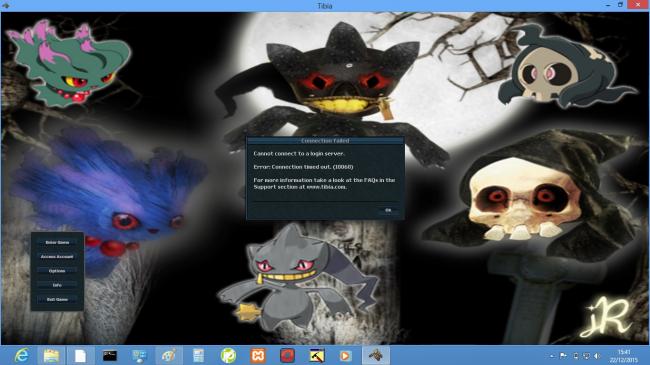Click Ok in Connection Failed dialog
The height and width of the screenshot is (365, 650).
coord(388,210)
